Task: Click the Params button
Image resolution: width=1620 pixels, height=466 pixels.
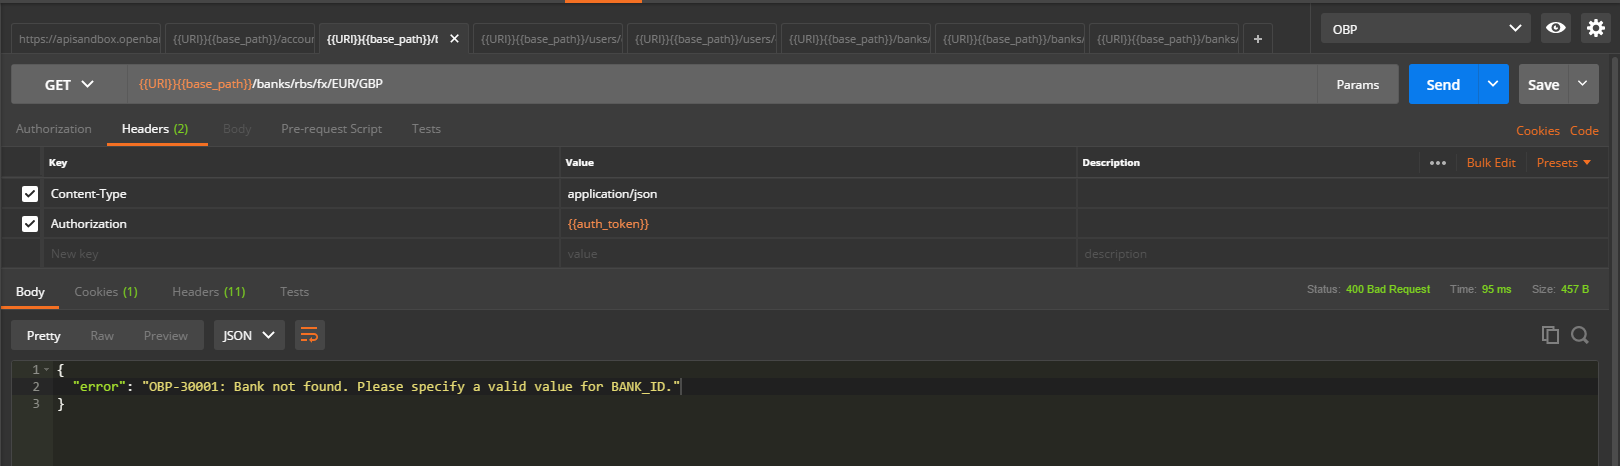Action: [1358, 85]
